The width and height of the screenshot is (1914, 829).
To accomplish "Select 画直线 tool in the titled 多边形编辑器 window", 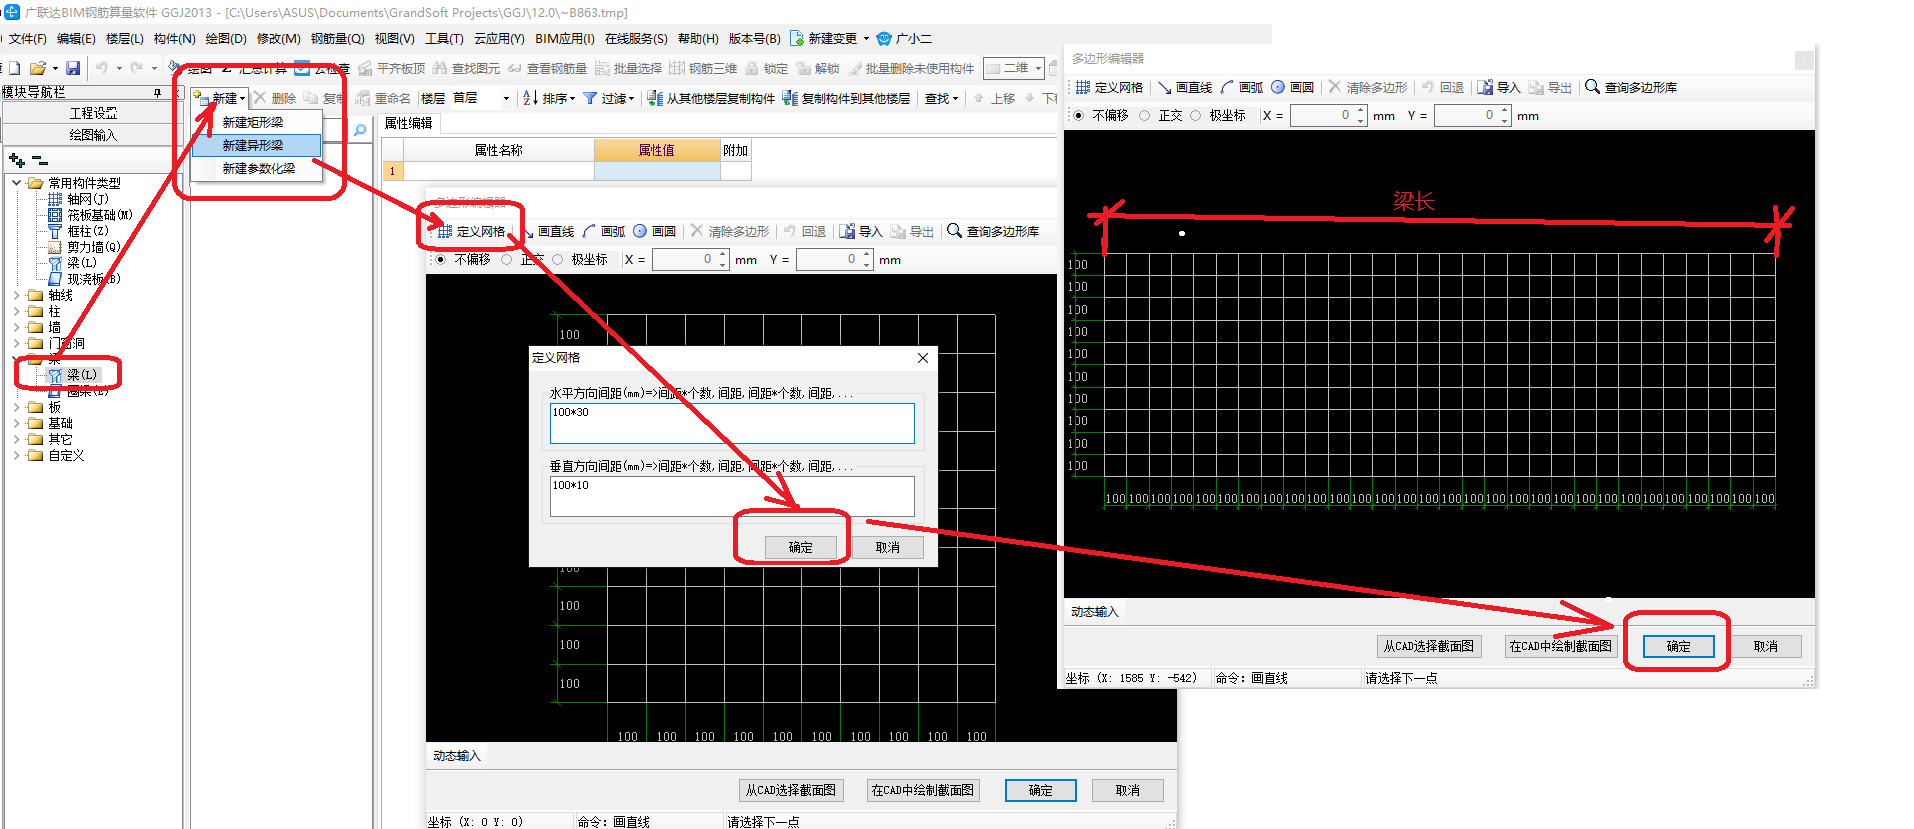I will coord(1185,87).
